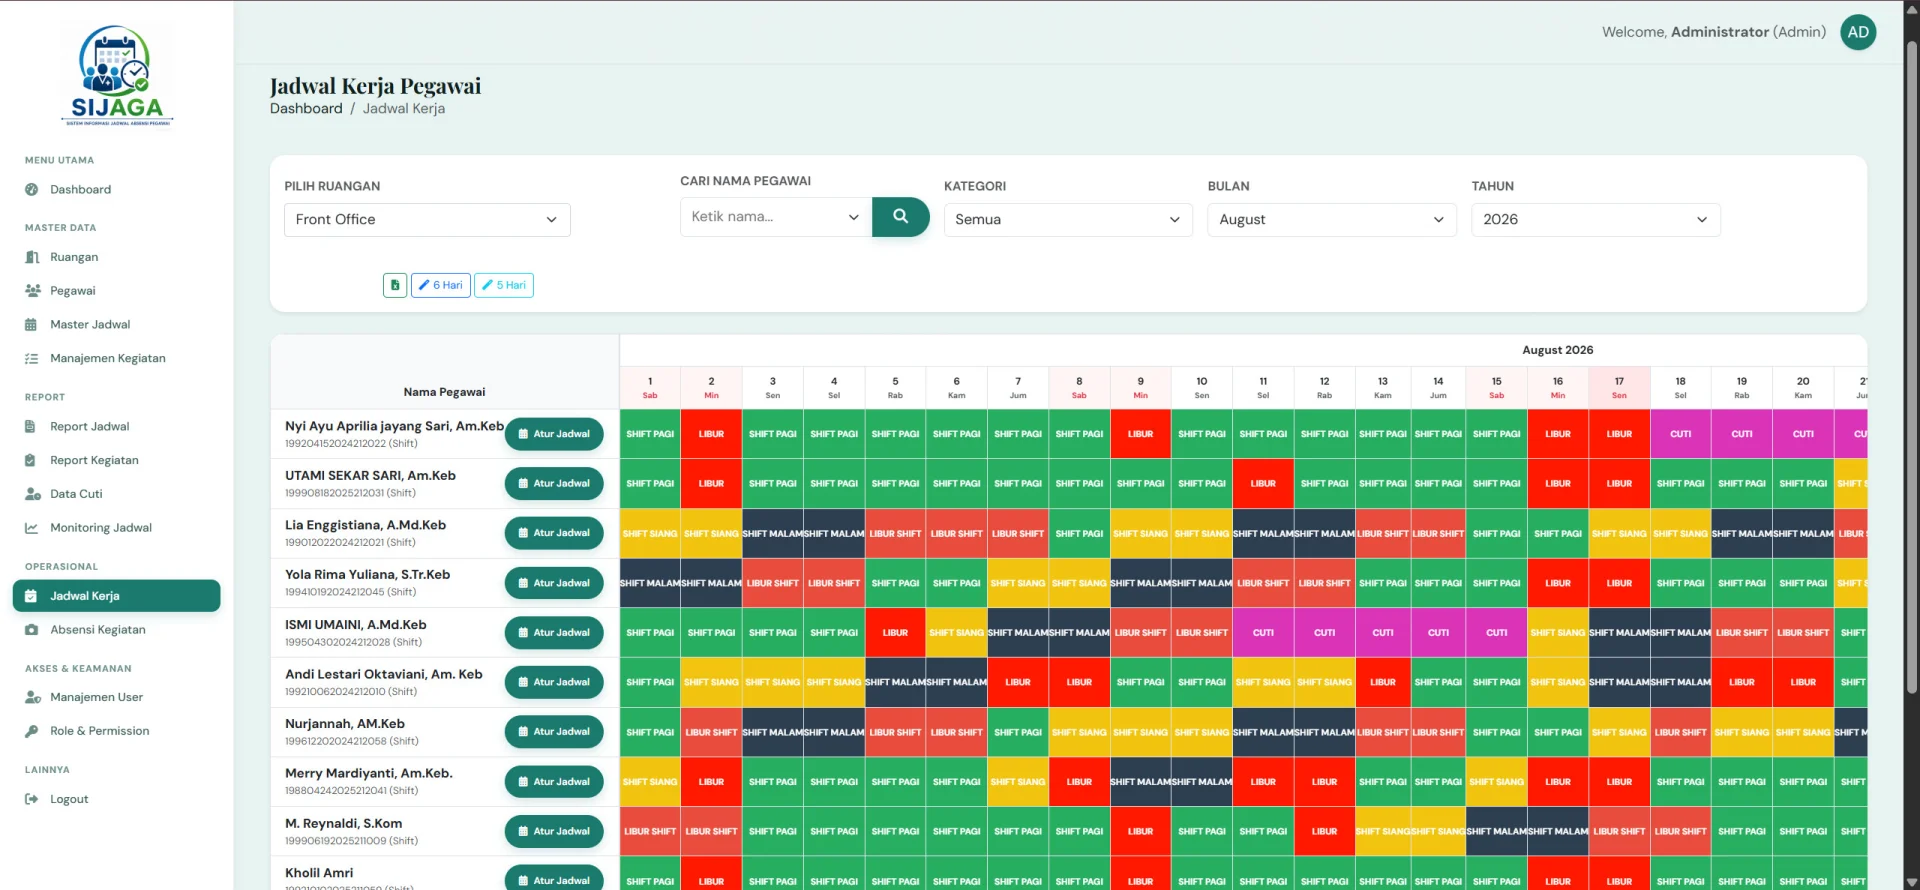The width and height of the screenshot is (1920, 890).
Task: Click the Monitoring Jadwal chart icon
Action: (x=32, y=528)
